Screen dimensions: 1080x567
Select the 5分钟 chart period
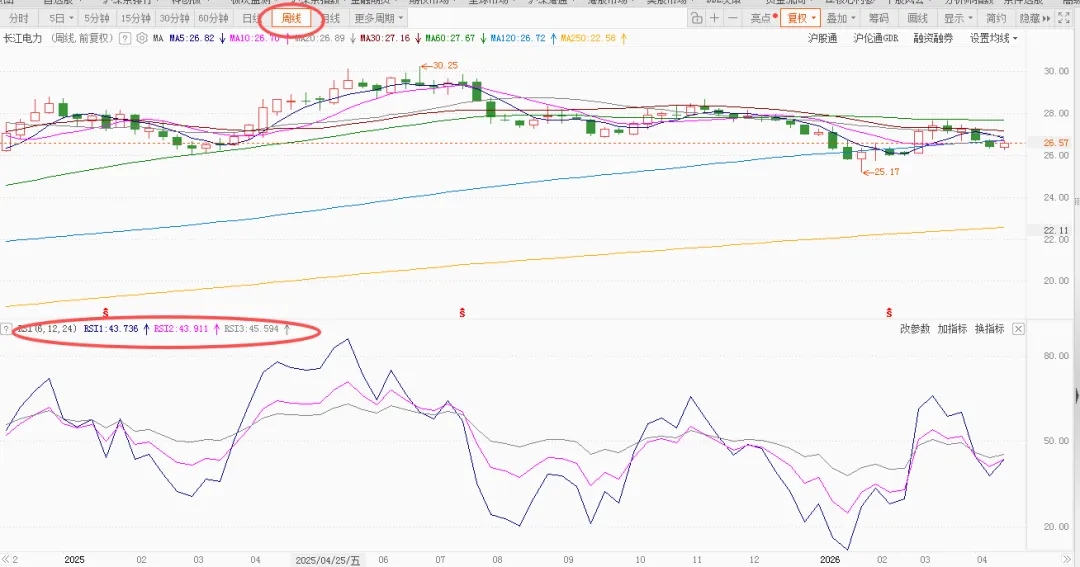pos(96,19)
